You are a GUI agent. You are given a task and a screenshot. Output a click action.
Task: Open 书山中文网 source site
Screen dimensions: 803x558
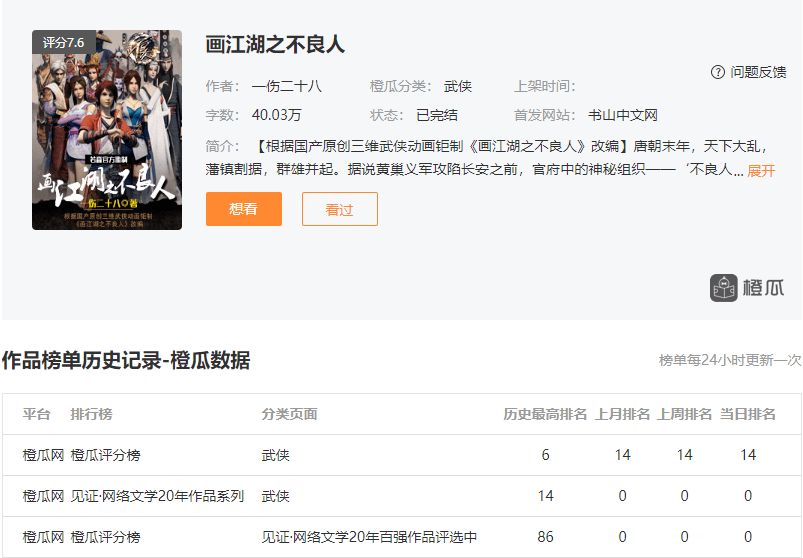623,115
